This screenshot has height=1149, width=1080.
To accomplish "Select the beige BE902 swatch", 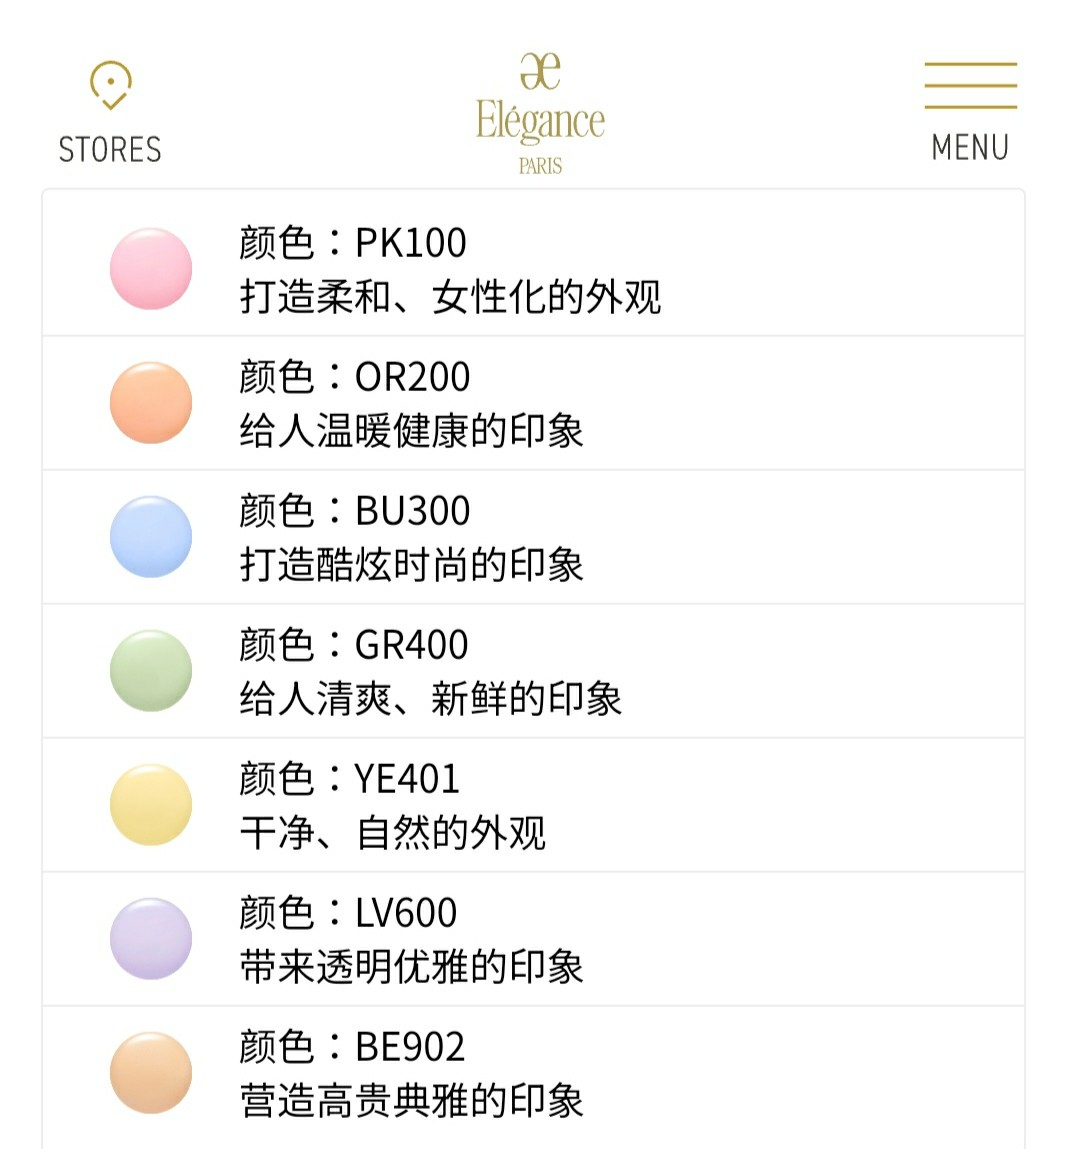I will 151,1072.
